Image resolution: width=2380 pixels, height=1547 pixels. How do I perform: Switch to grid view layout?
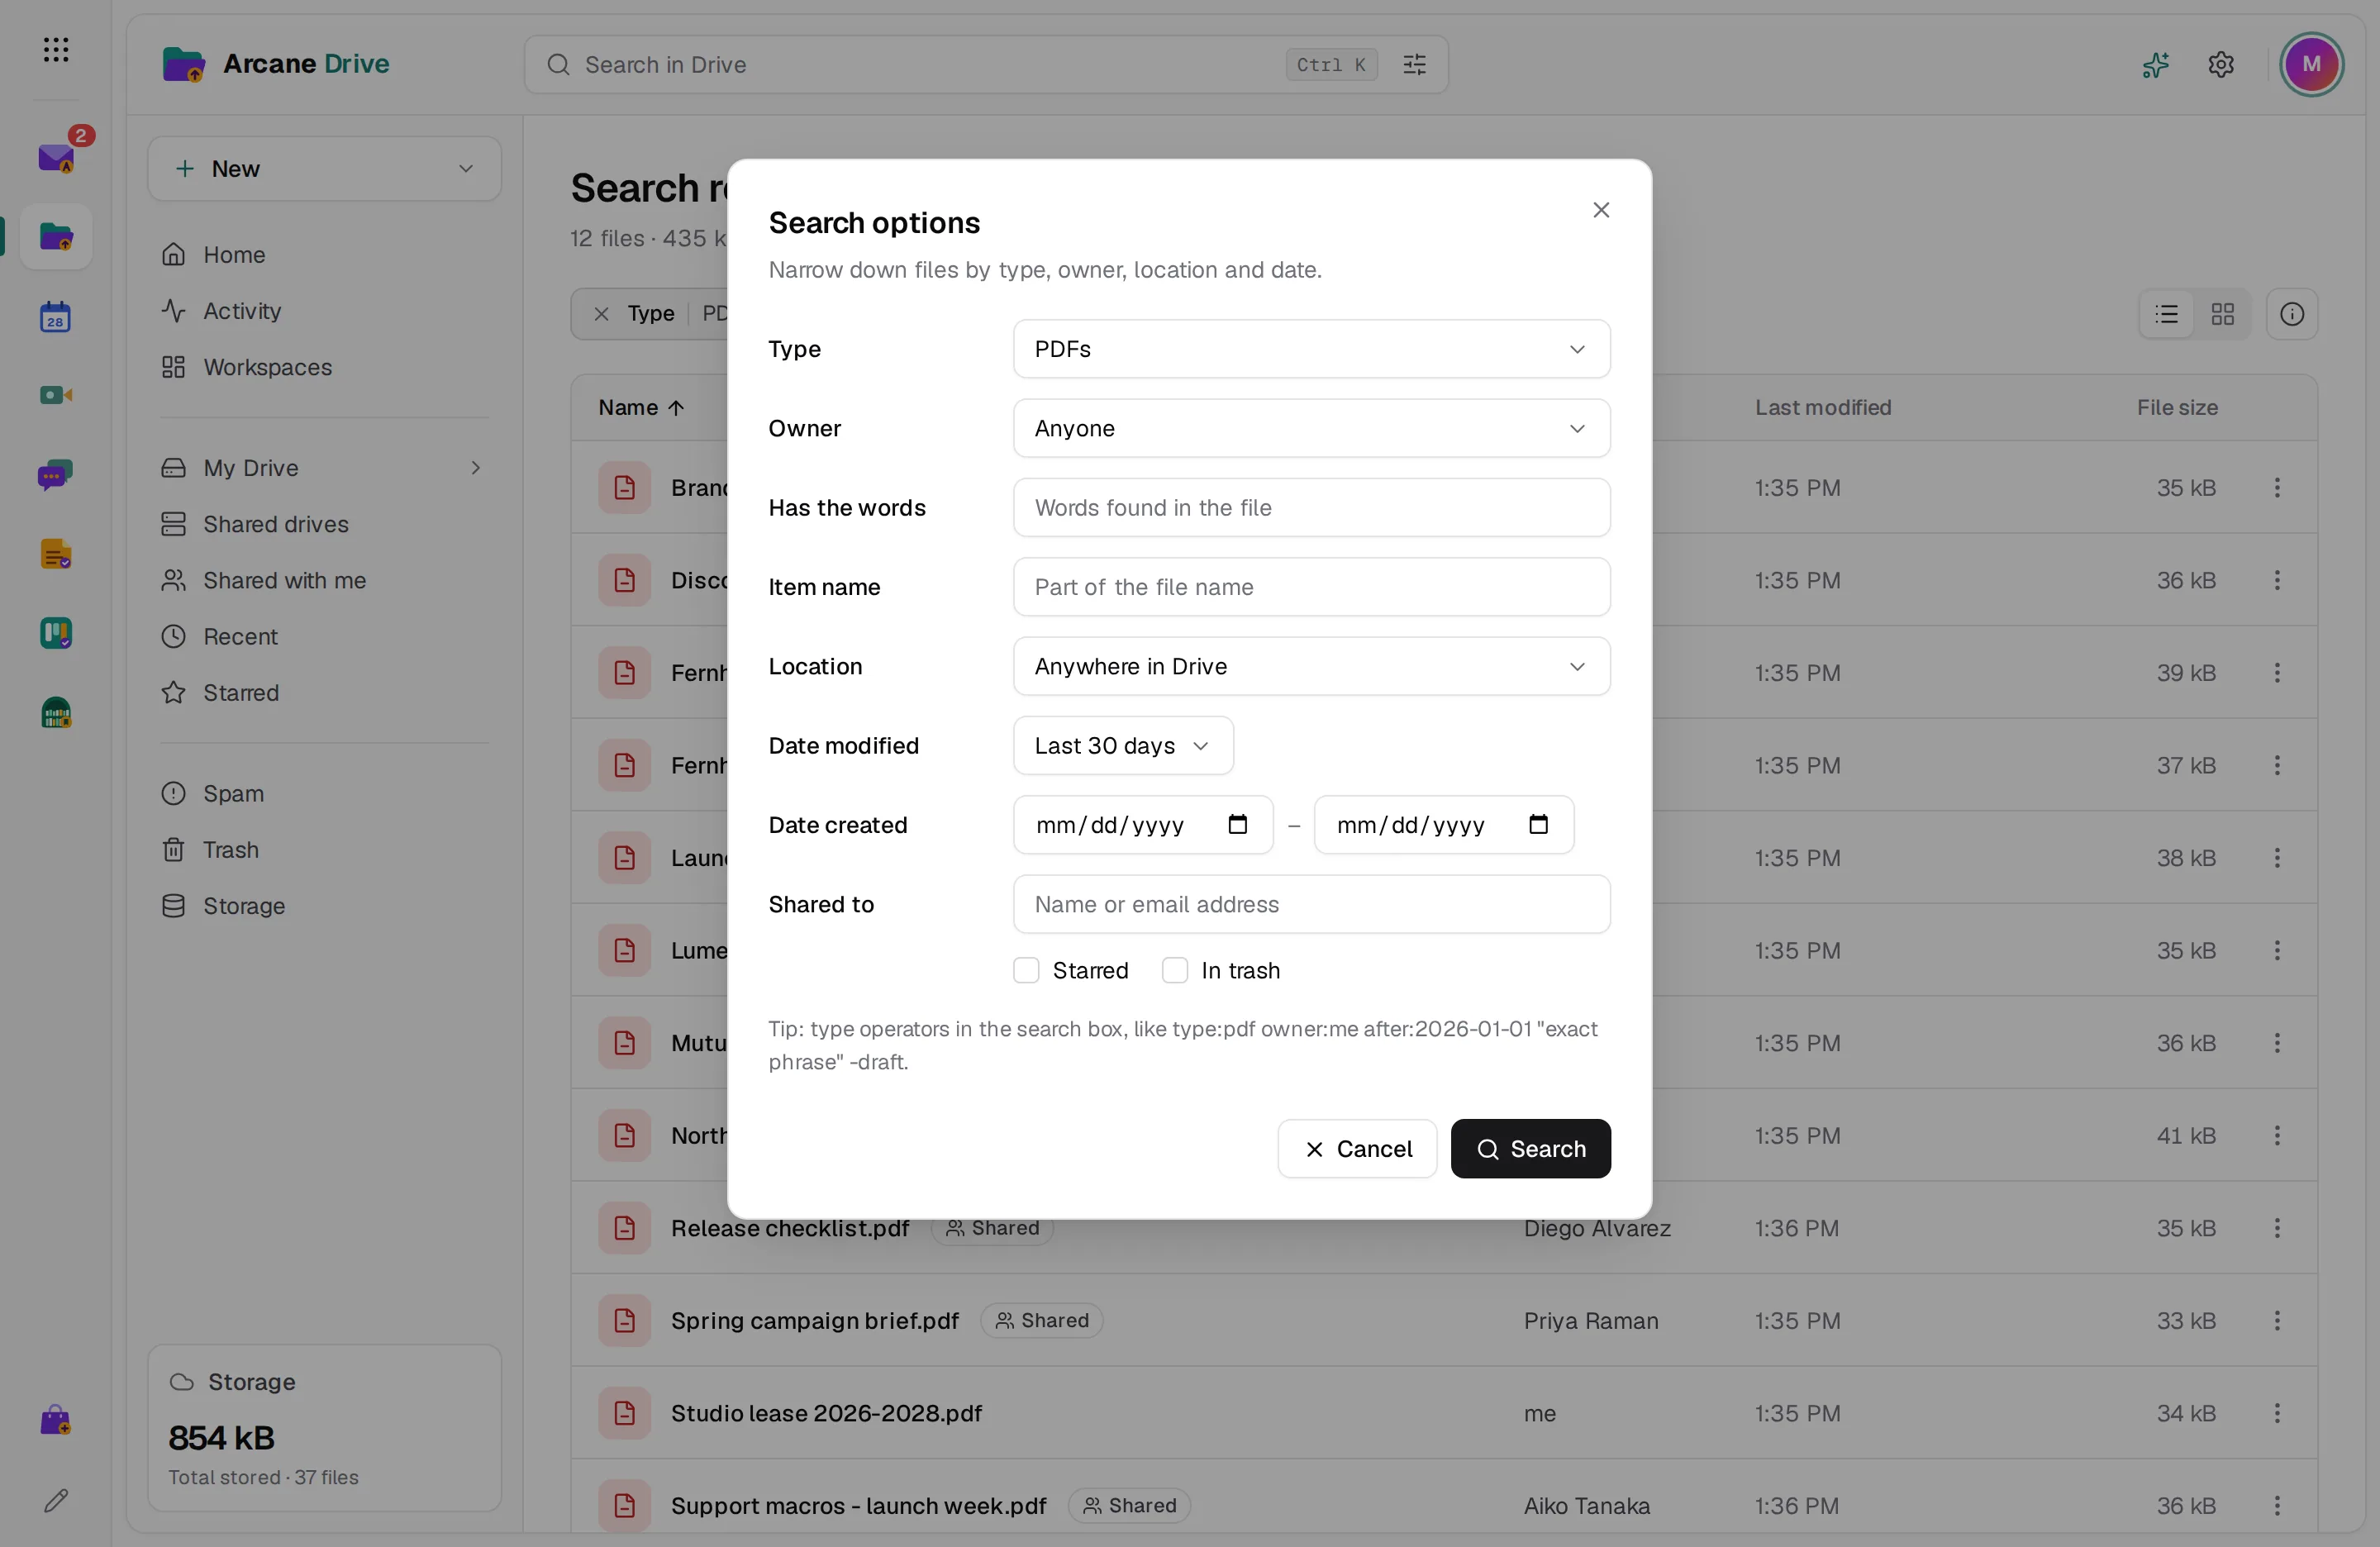[2223, 314]
